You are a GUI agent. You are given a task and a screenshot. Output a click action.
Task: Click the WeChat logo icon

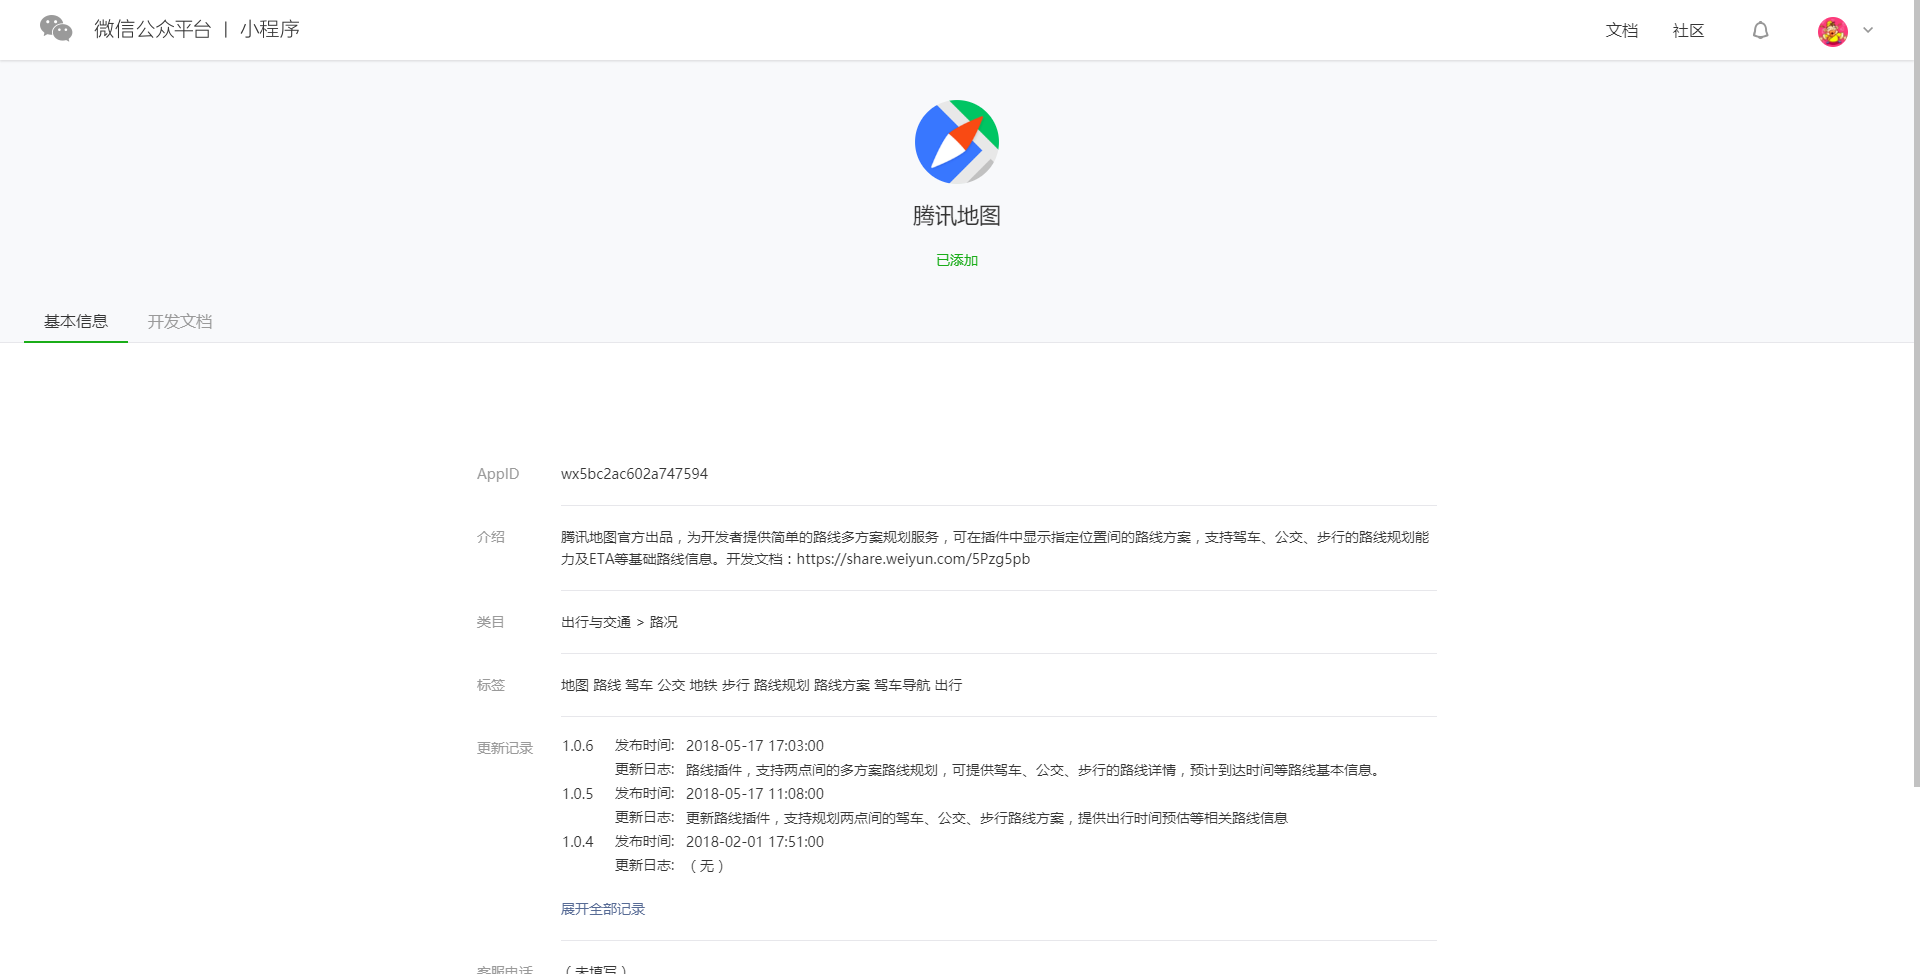56,29
